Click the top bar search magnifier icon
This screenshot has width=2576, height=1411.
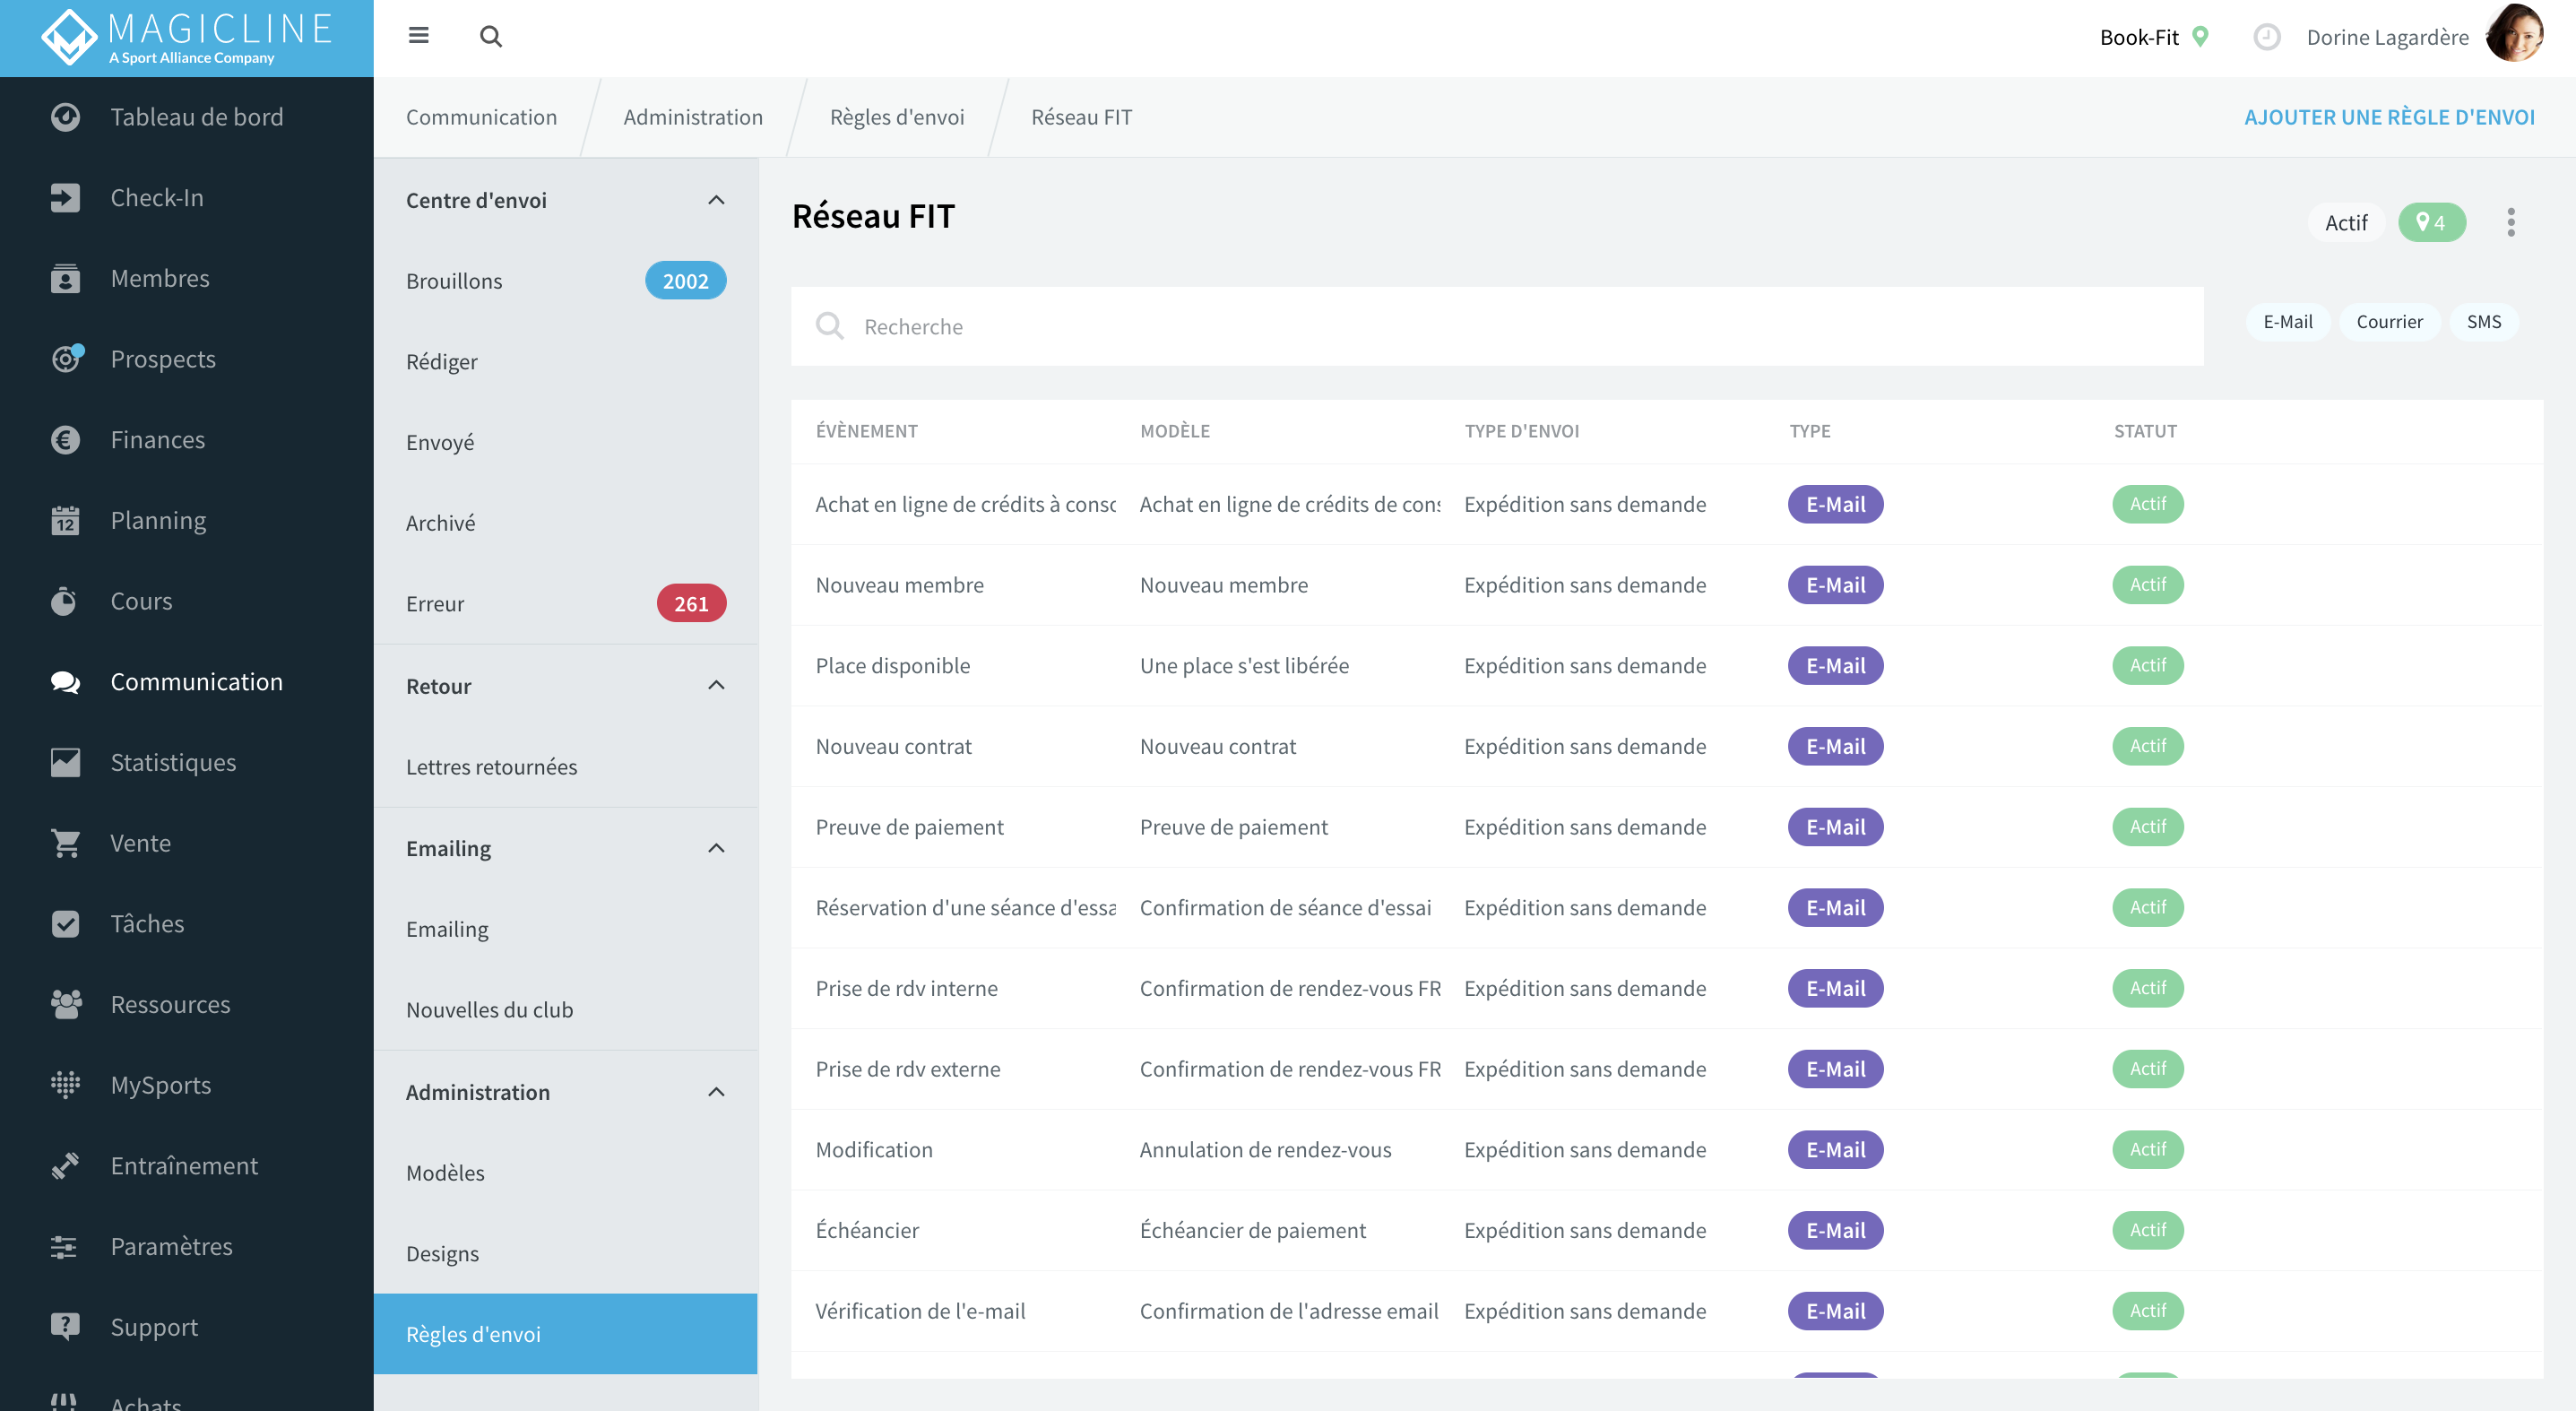[490, 36]
